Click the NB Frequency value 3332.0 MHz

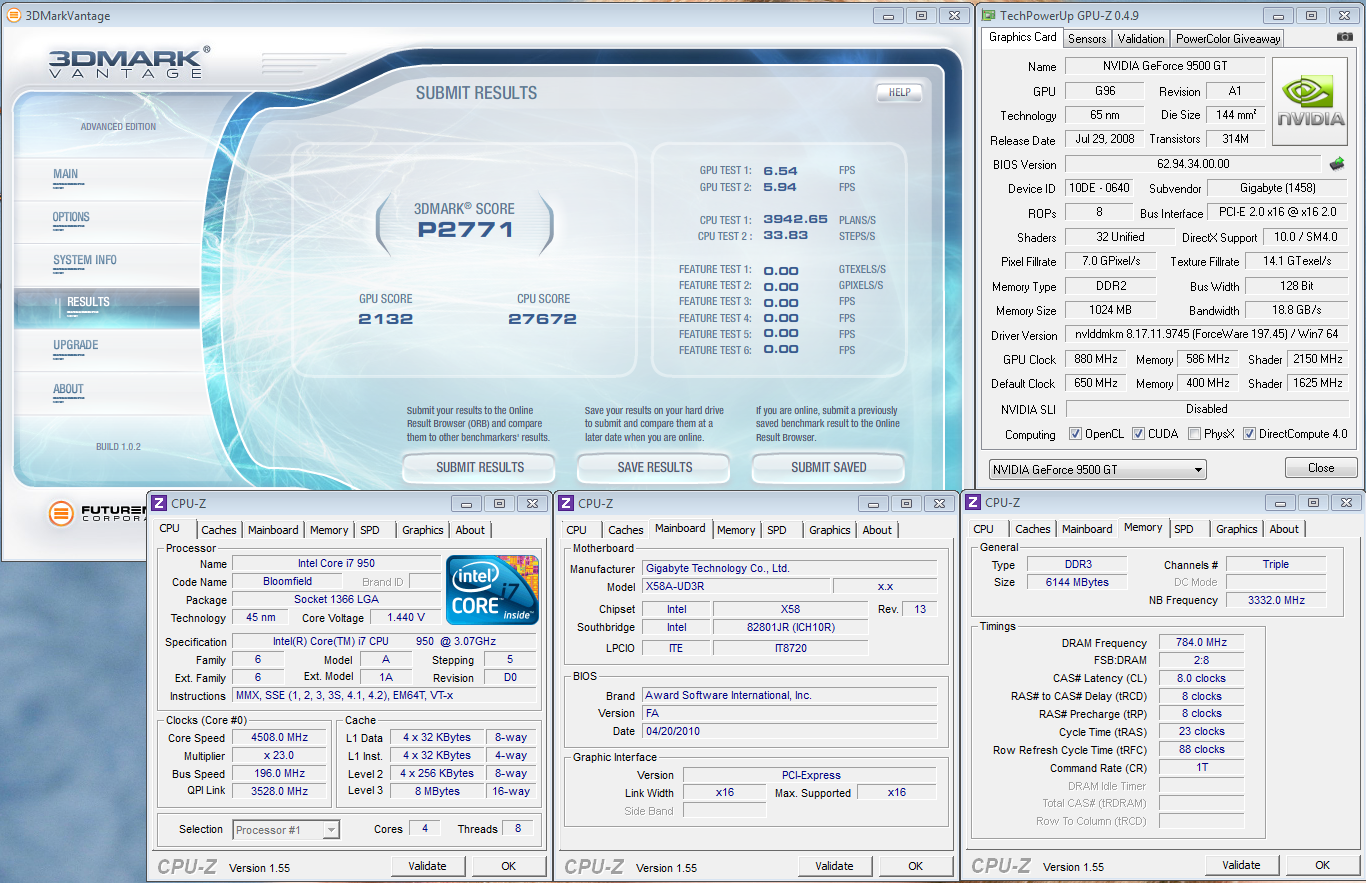[x=1276, y=600]
